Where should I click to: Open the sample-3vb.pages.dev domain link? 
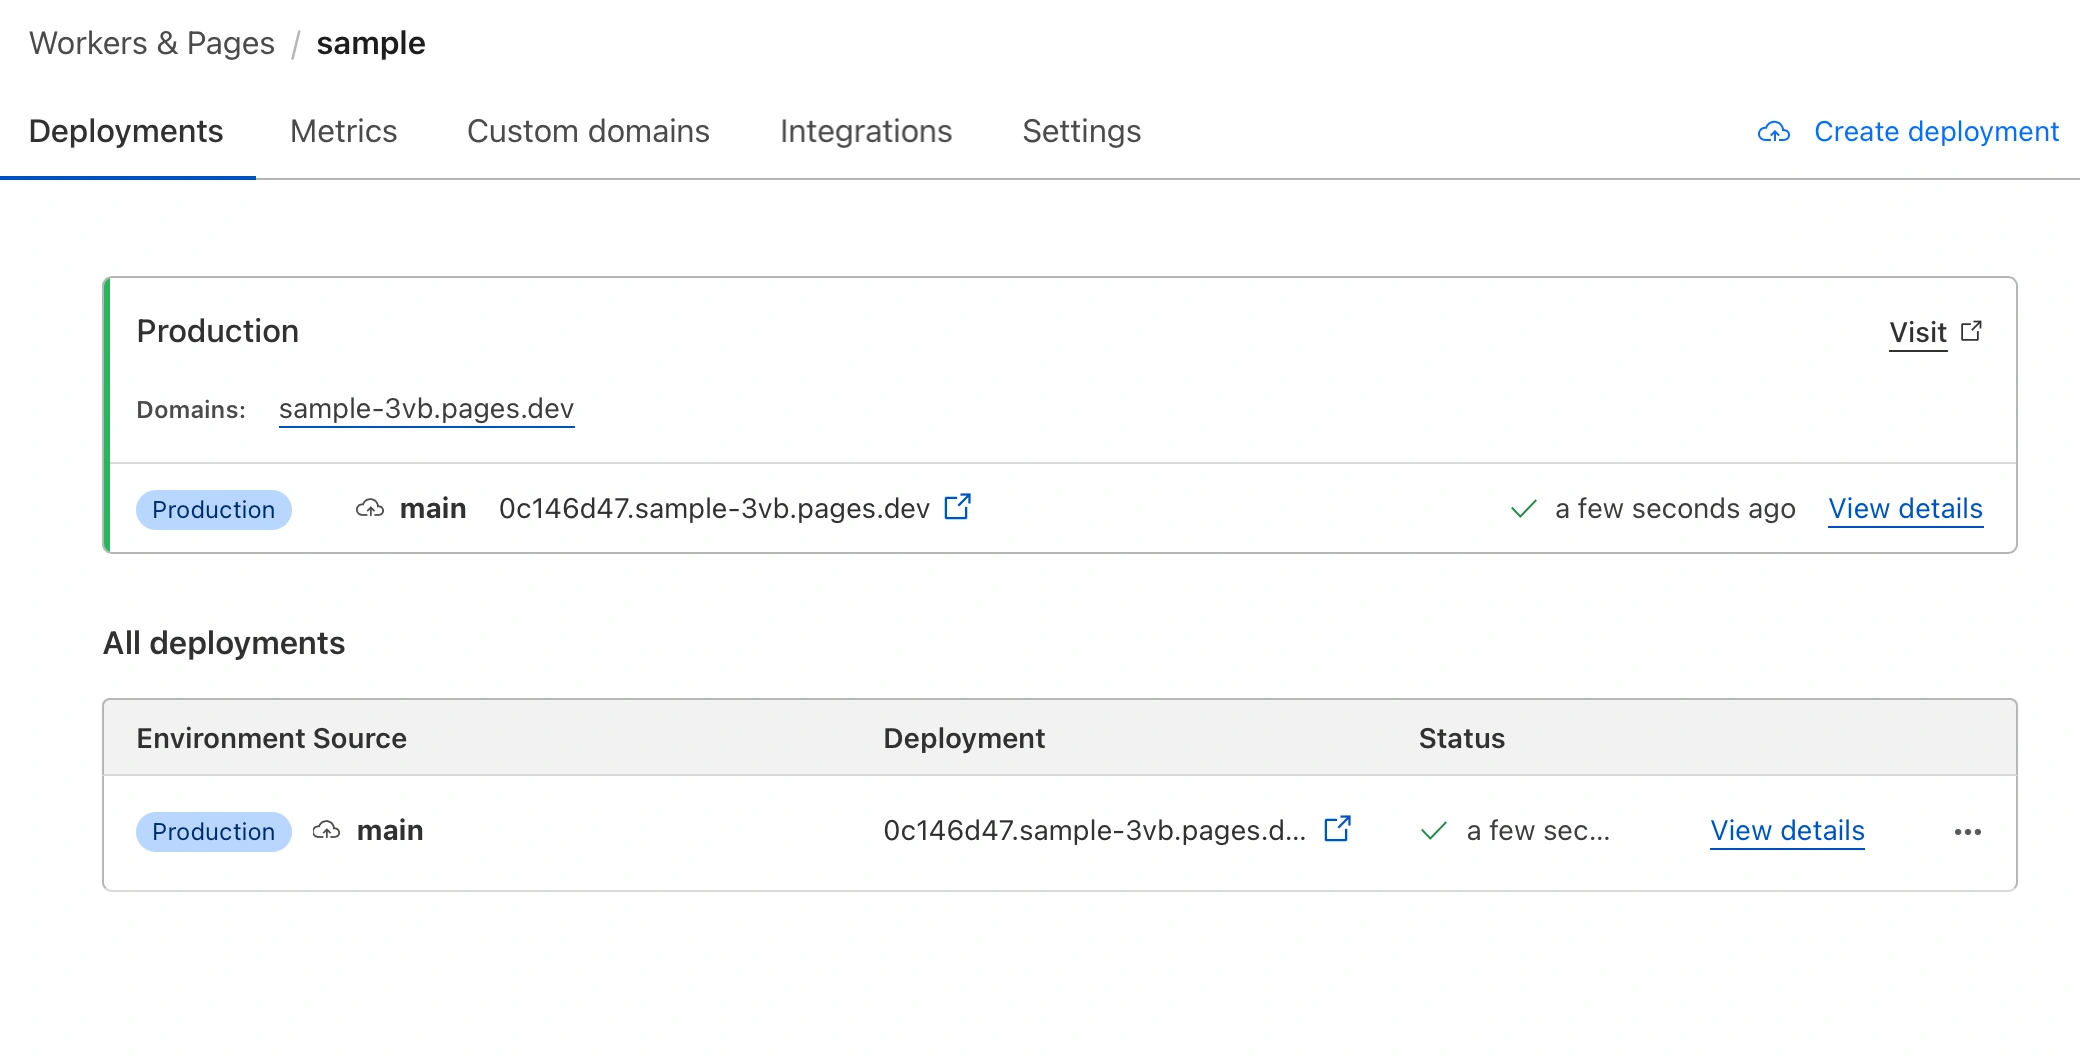tap(426, 409)
